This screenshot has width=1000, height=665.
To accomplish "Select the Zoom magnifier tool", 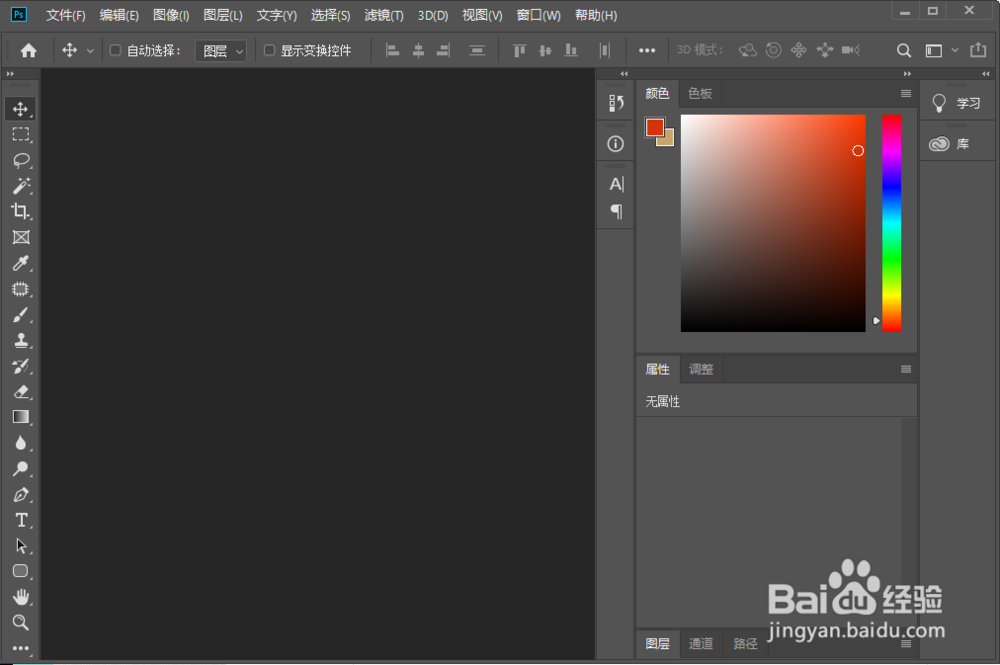I will tap(20, 622).
